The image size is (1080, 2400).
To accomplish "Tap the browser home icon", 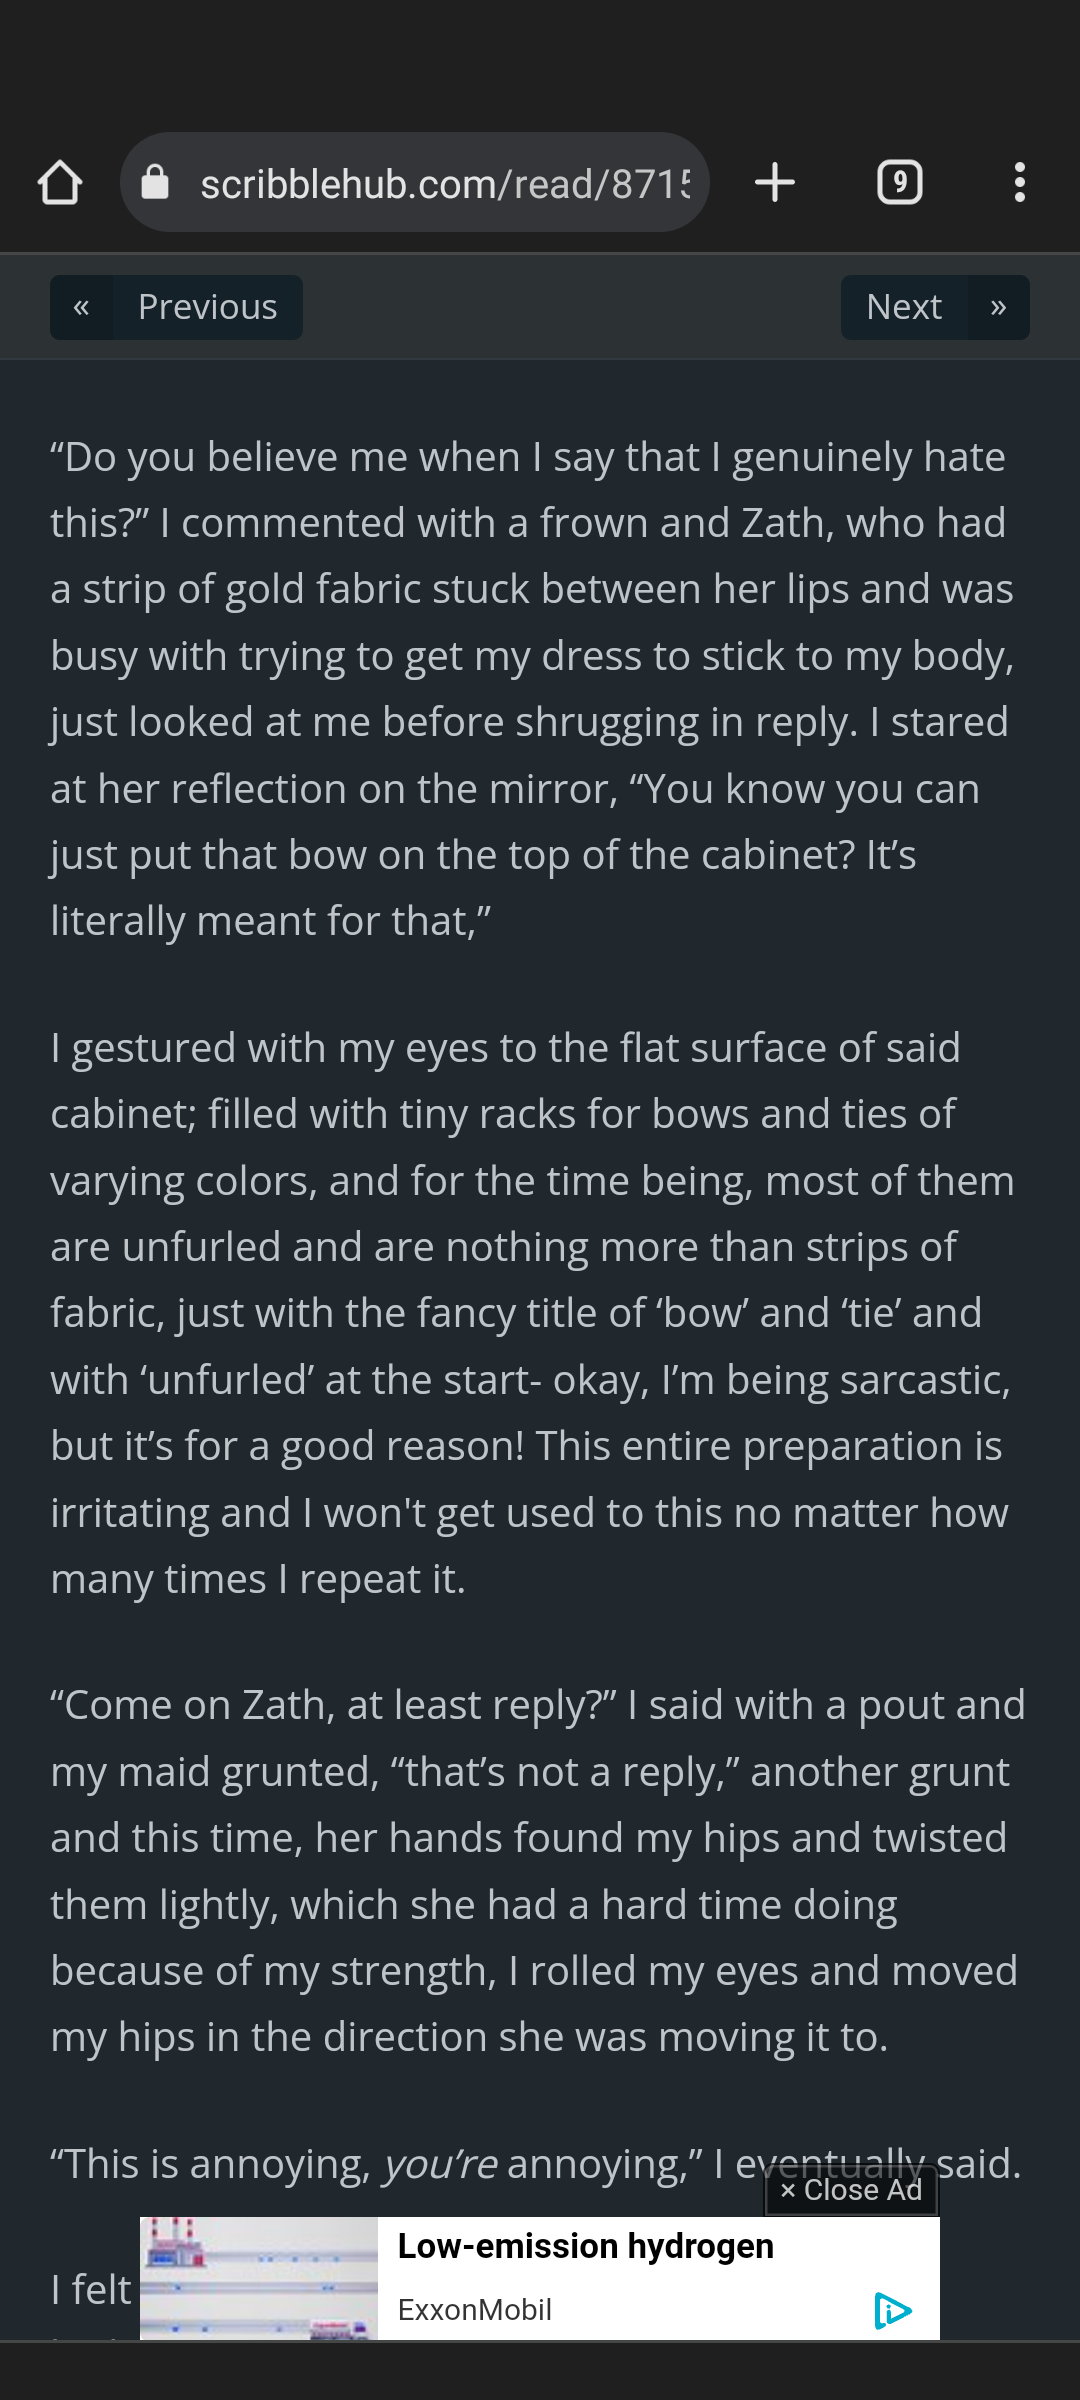I will (60, 183).
